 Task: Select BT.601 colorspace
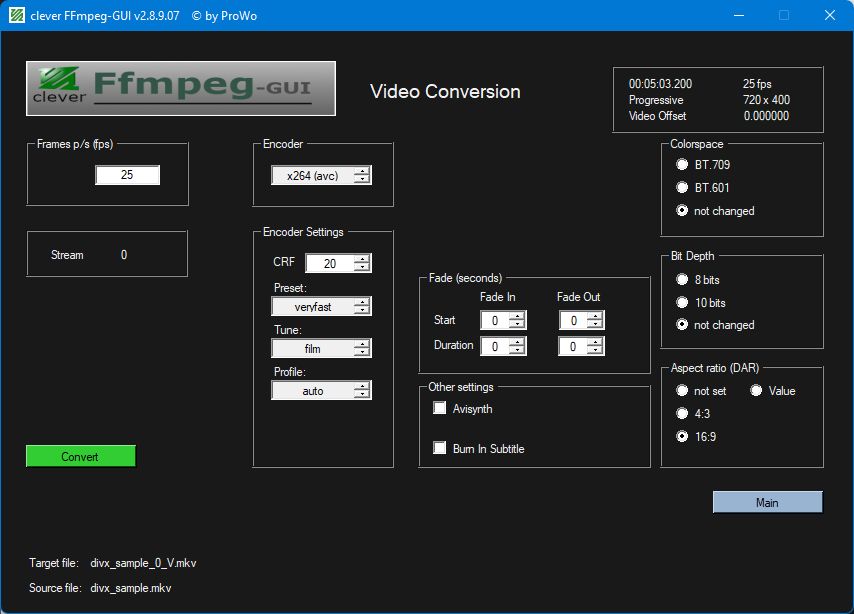tap(682, 187)
